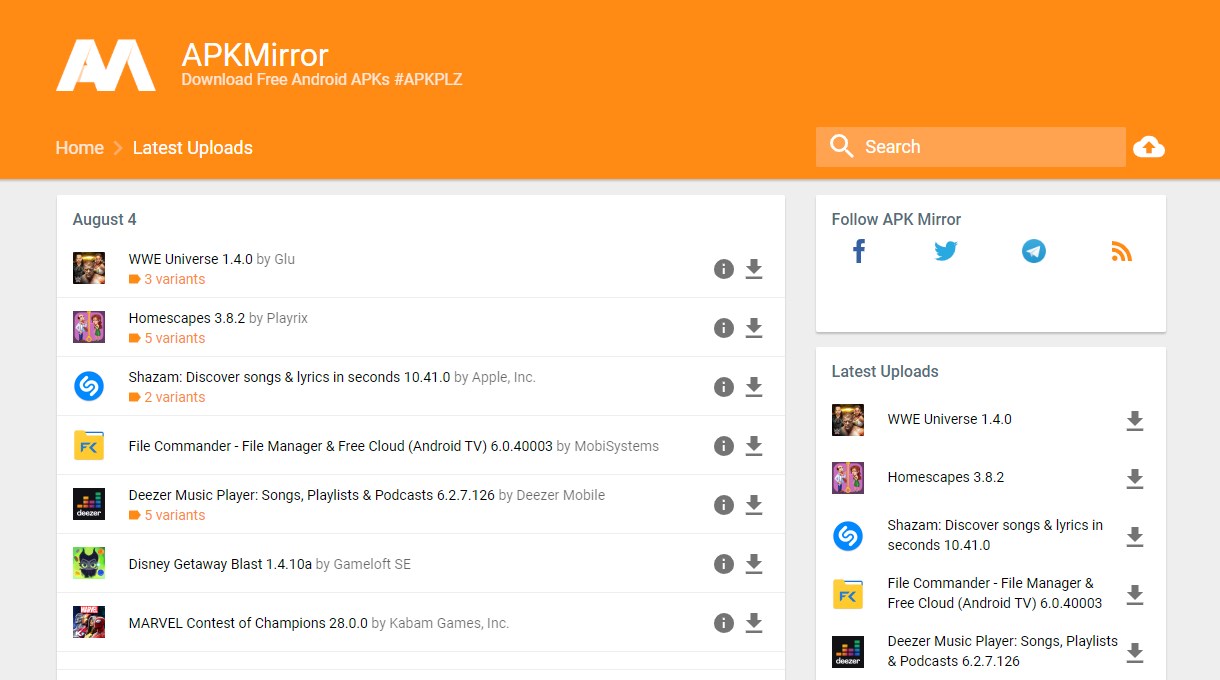Download File Commander in Latest Uploads sidebar
The width and height of the screenshot is (1220, 680).
pyautogui.click(x=1134, y=594)
